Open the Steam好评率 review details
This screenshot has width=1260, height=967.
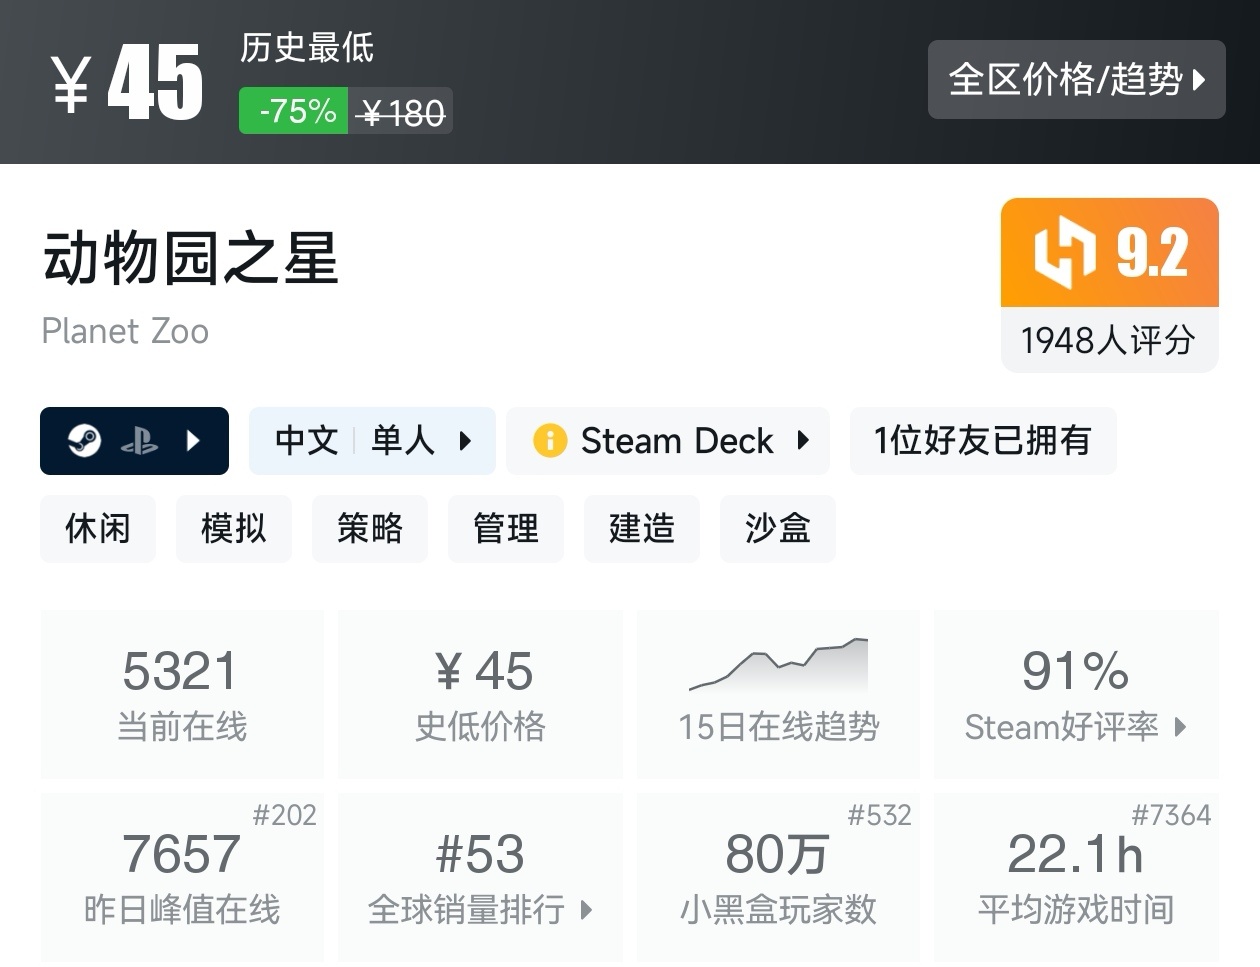point(1076,727)
